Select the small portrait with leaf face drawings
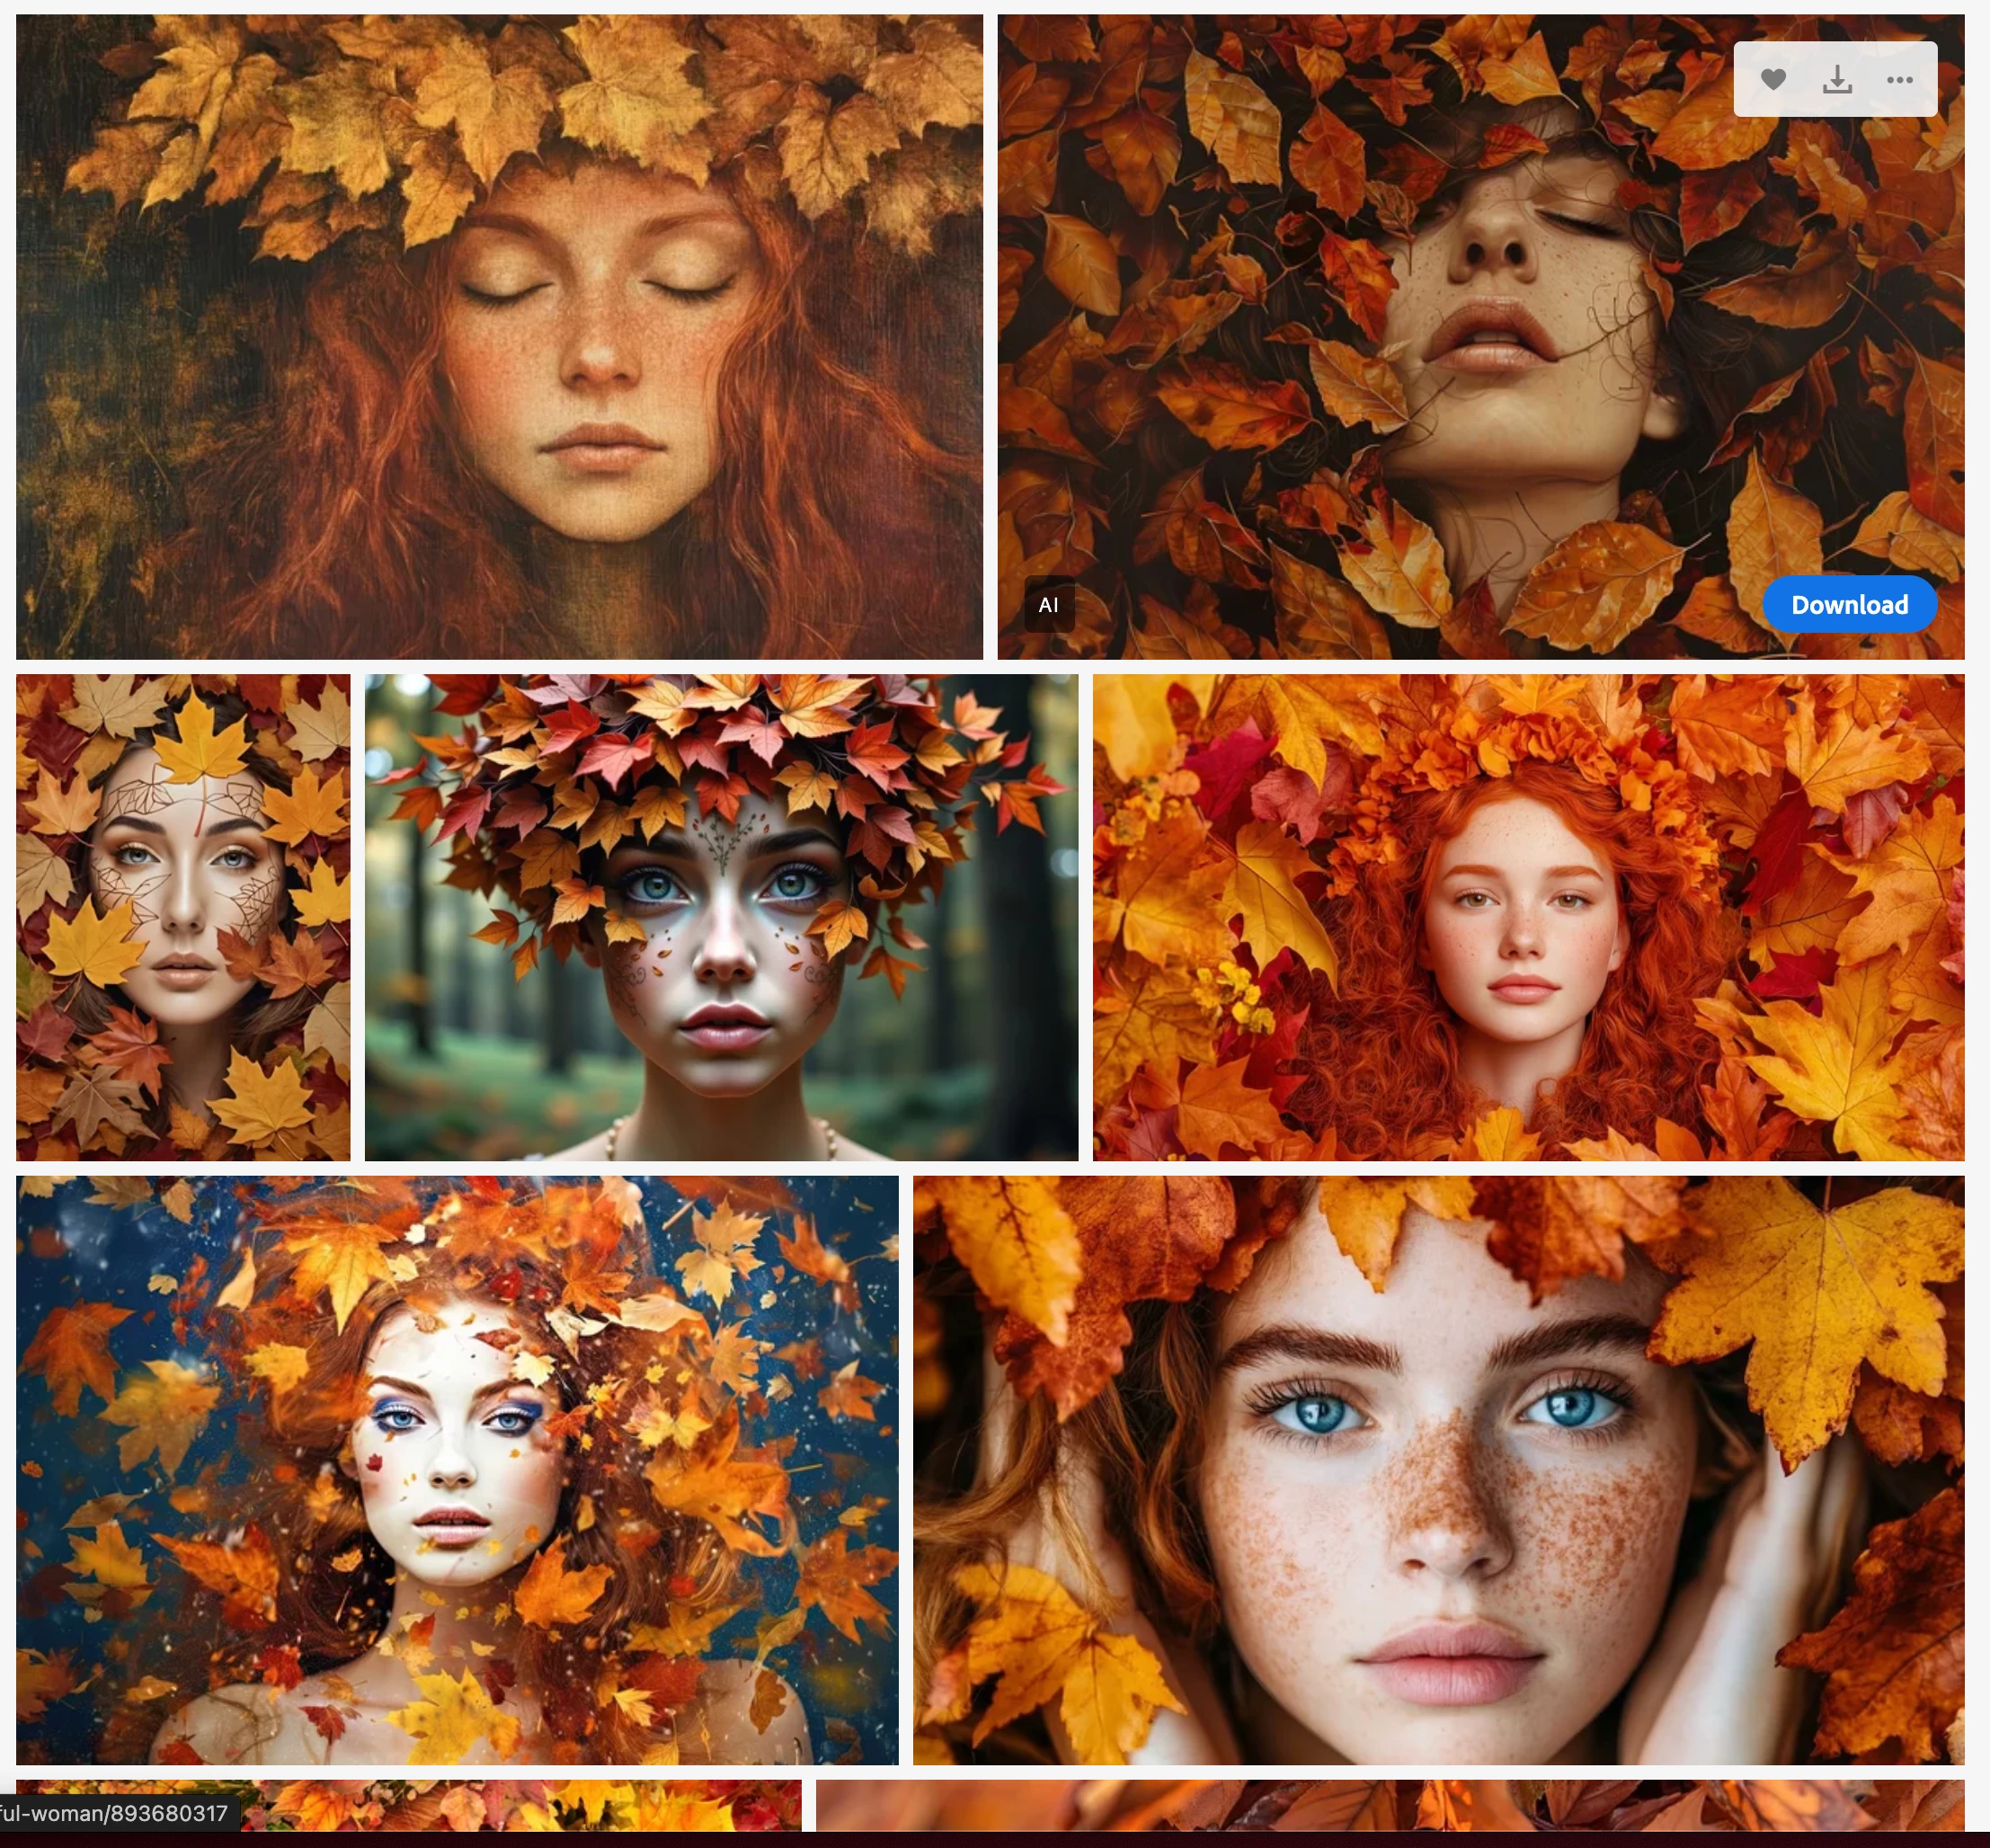Viewport: 1990px width, 1848px height. pyautogui.click(x=183, y=917)
